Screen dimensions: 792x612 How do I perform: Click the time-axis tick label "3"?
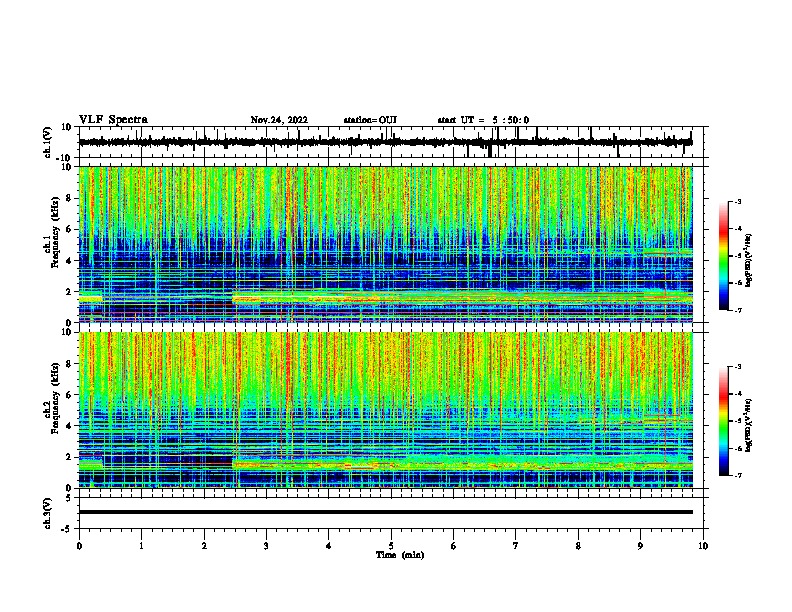tap(266, 546)
